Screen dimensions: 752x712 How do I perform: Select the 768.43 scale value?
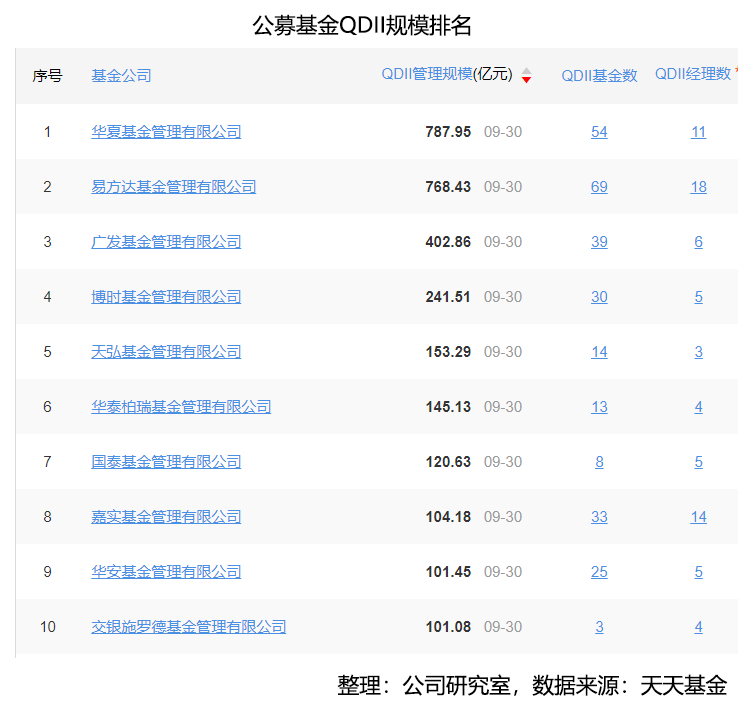tap(448, 187)
